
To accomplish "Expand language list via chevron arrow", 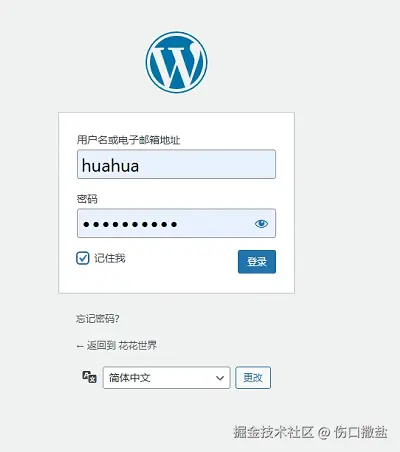I will (x=220, y=378).
